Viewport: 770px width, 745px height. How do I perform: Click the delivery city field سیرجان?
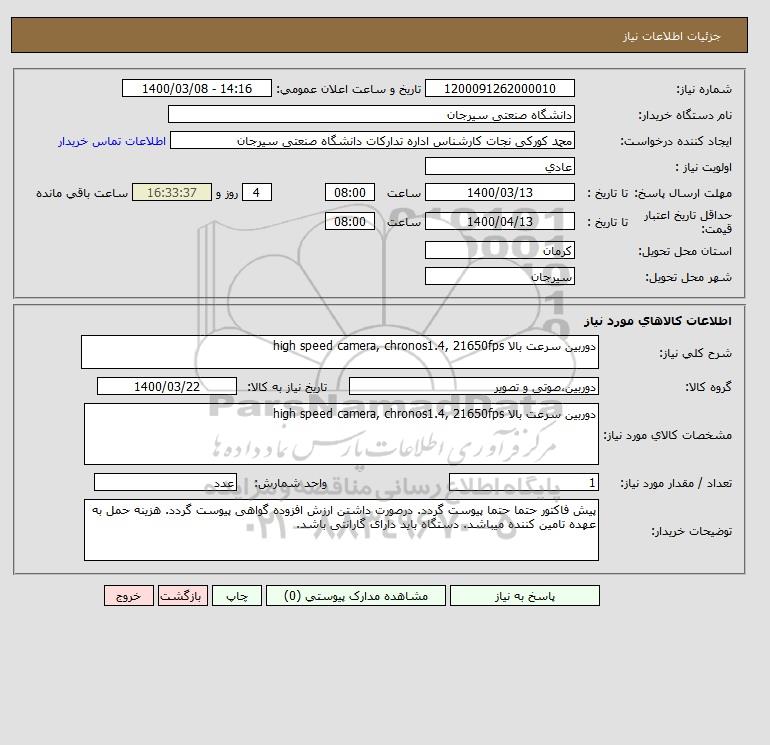pos(499,276)
